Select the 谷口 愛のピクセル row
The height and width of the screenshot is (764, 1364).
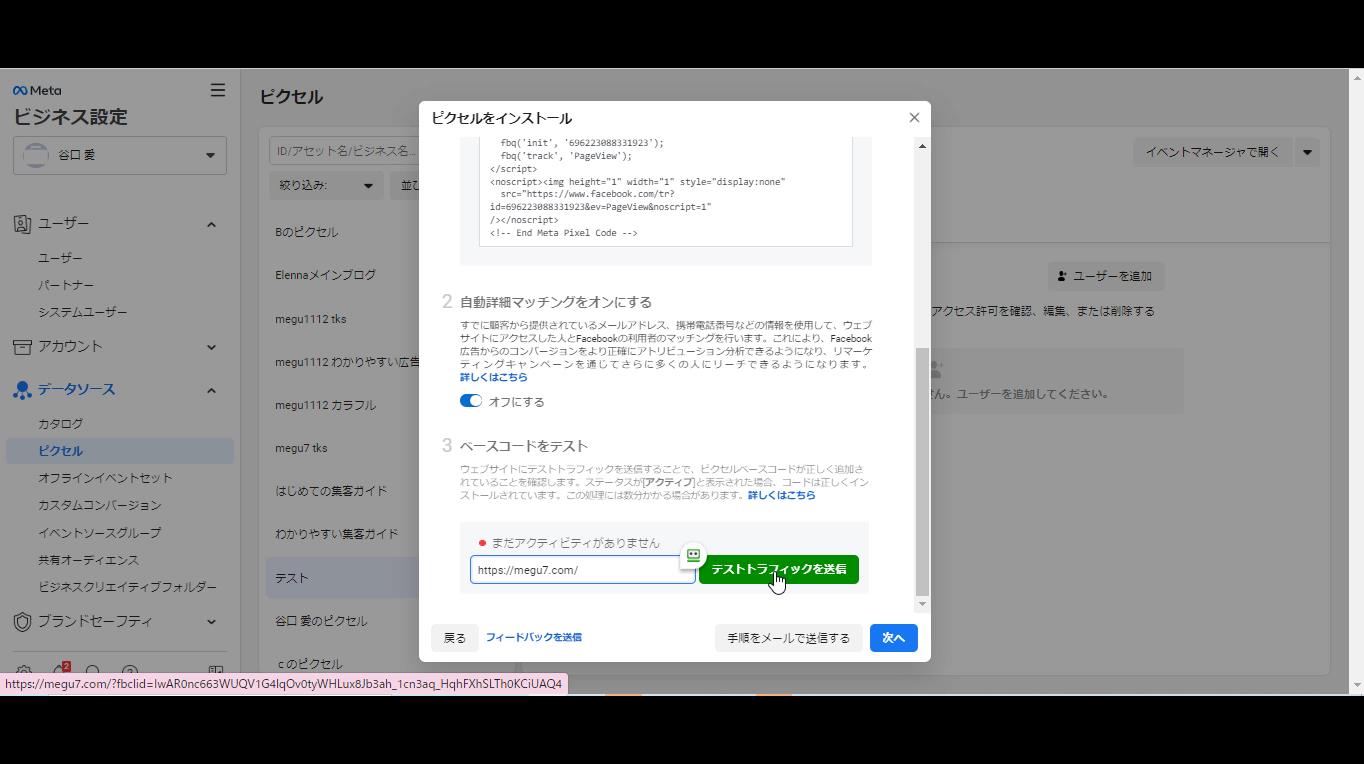click(x=343, y=621)
